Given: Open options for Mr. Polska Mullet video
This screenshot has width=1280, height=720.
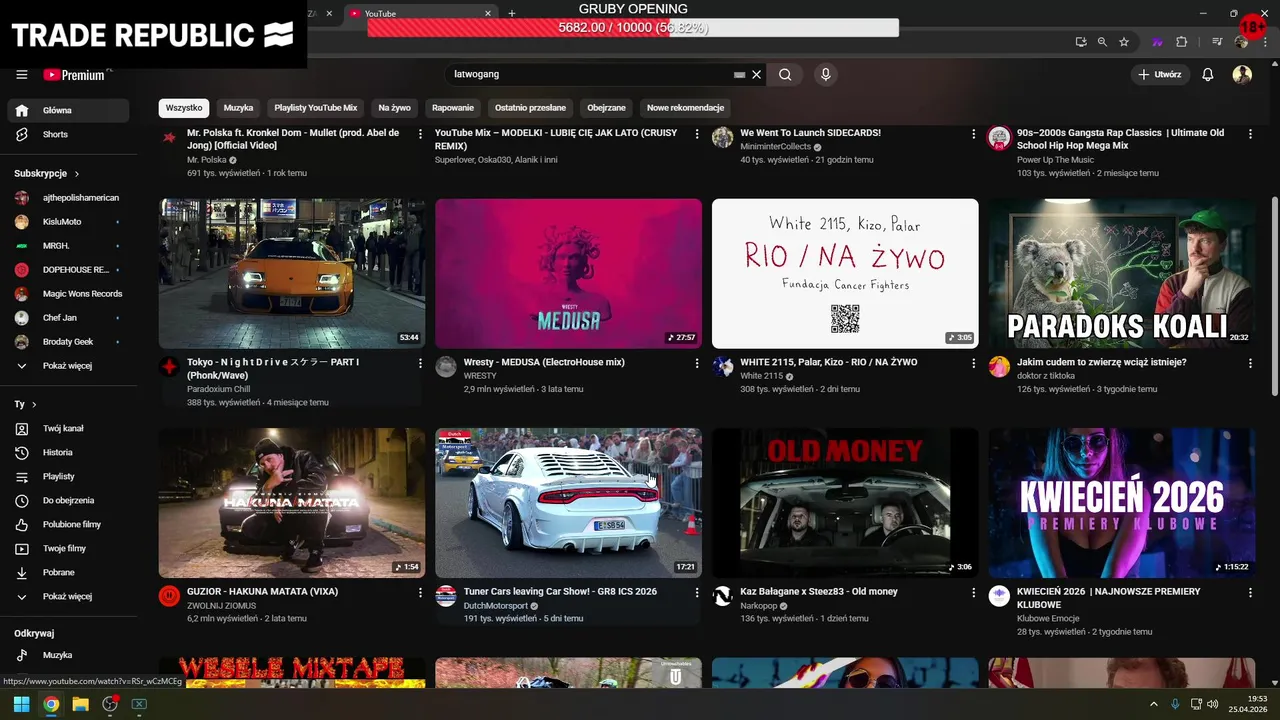Looking at the screenshot, I should (420, 133).
